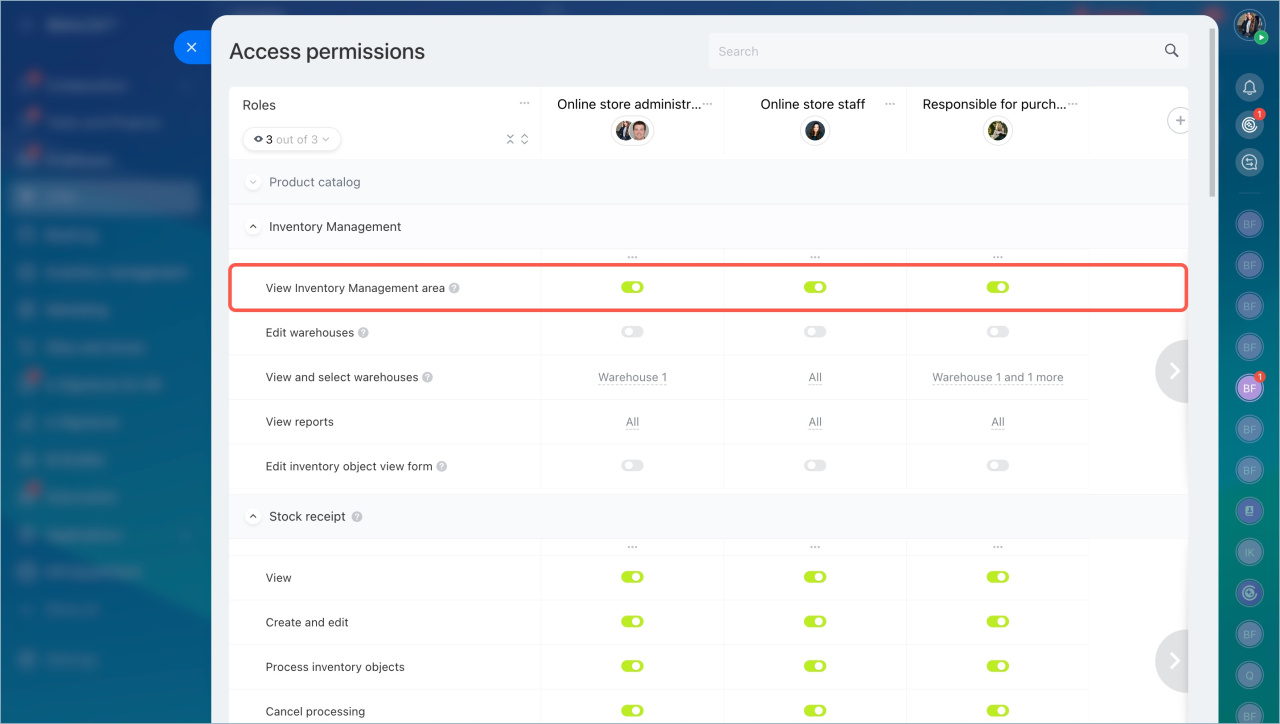Expand the Product catalog section
1280x724 pixels.
click(252, 182)
